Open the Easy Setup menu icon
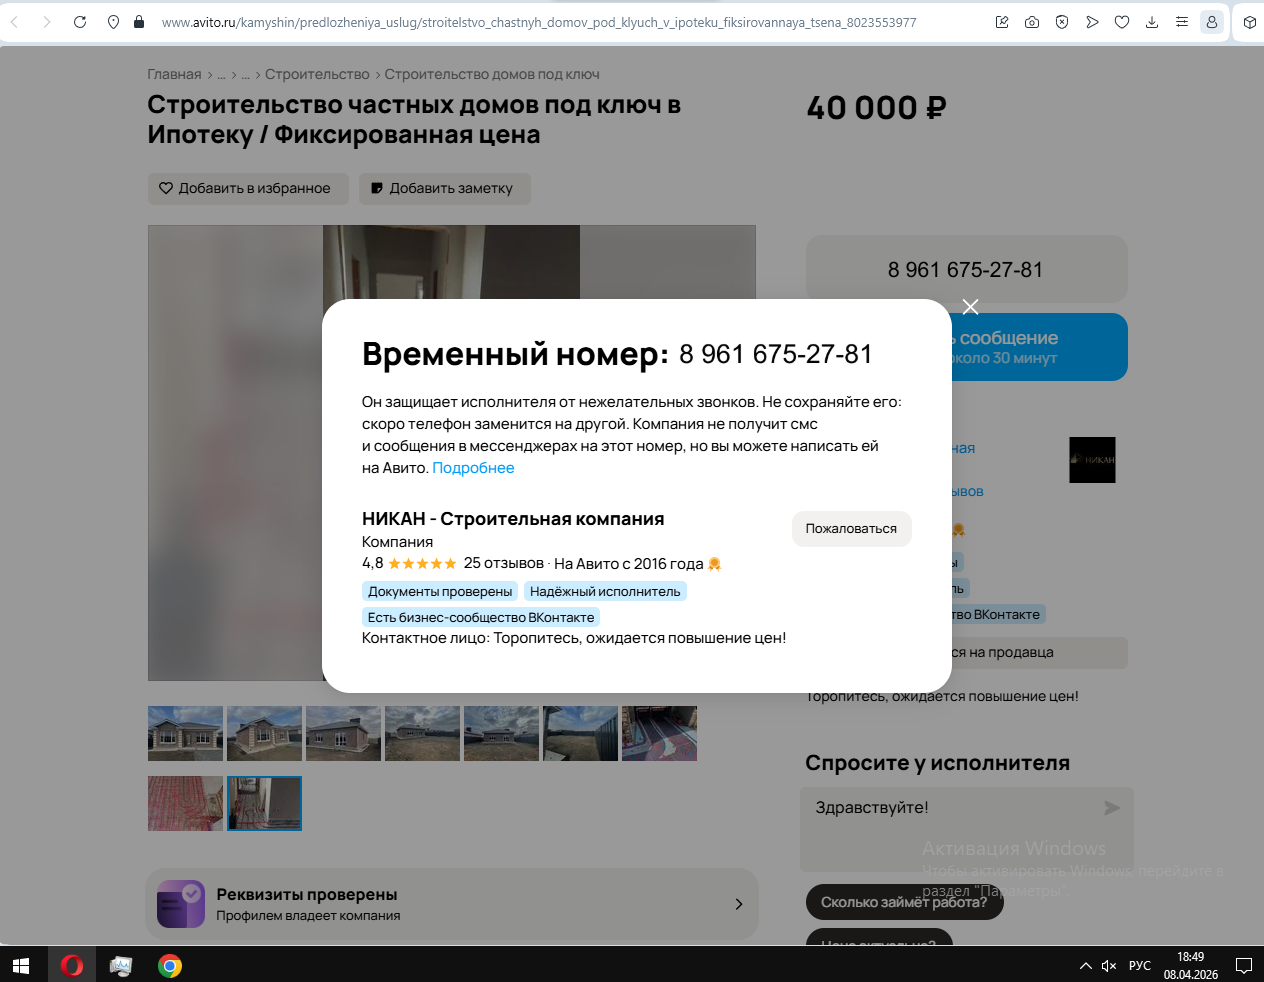This screenshot has width=1264, height=982. tap(1182, 22)
